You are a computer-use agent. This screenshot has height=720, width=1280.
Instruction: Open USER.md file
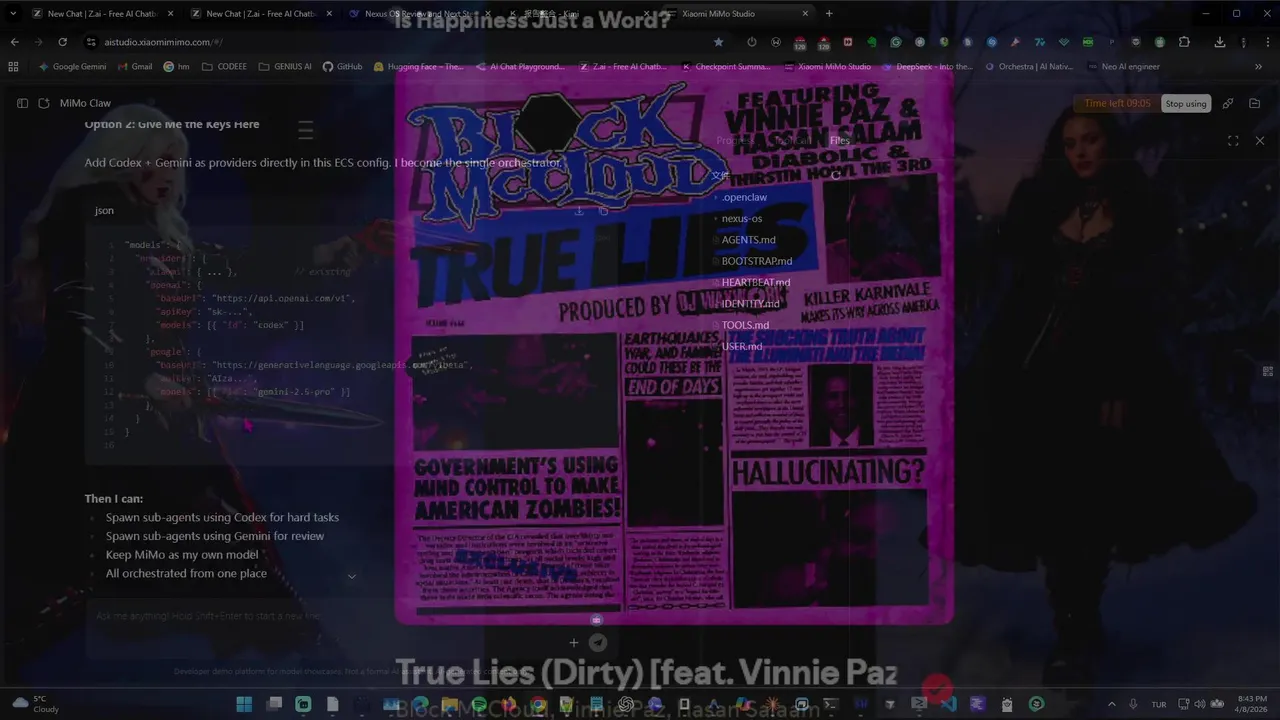[x=741, y=346]
